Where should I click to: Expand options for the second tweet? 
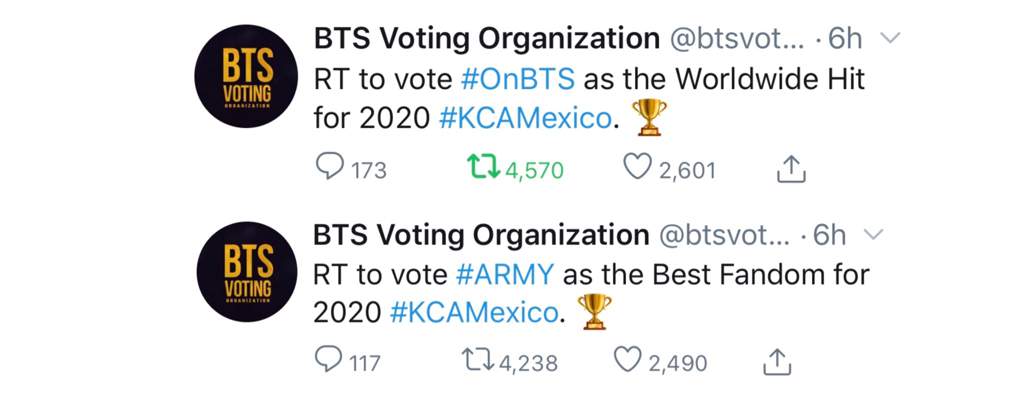[874, 234]
